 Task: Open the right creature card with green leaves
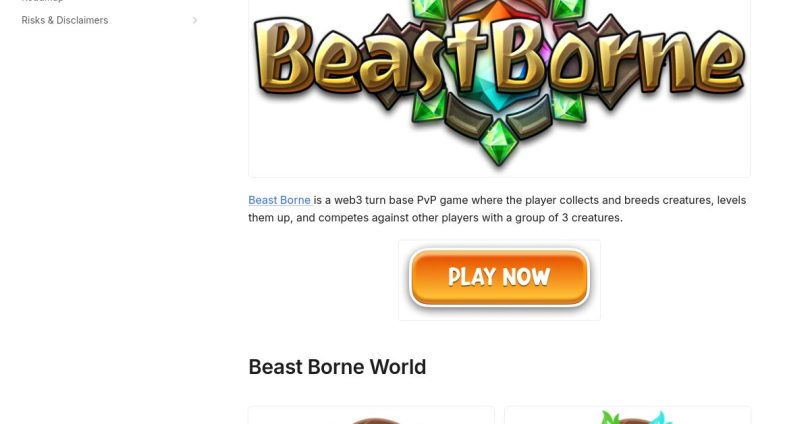point(627,416)
